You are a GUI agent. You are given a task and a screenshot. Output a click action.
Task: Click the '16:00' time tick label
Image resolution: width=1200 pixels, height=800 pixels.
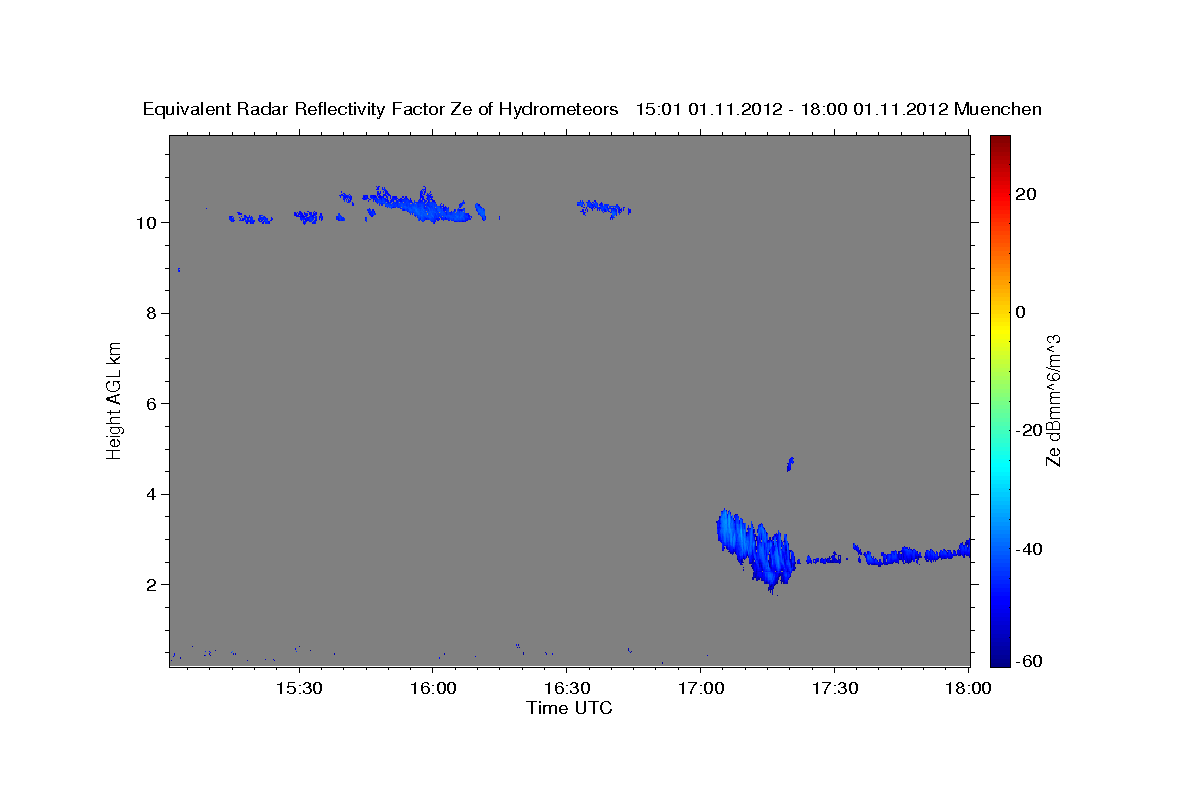tap(434, 688)
